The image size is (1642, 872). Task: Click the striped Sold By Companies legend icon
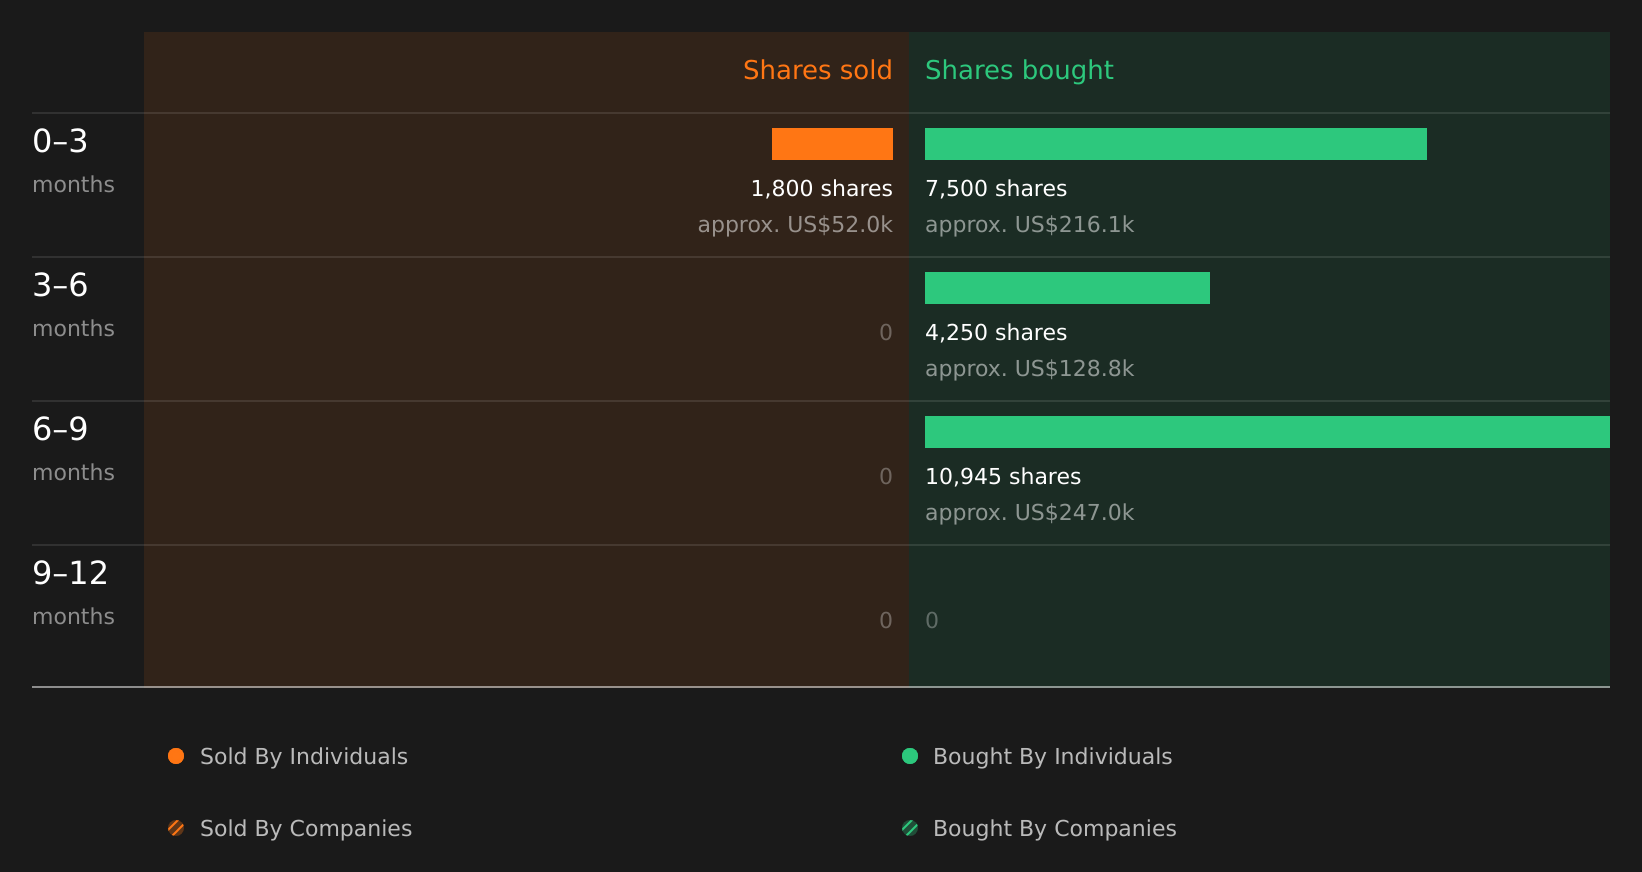[176, 828]
